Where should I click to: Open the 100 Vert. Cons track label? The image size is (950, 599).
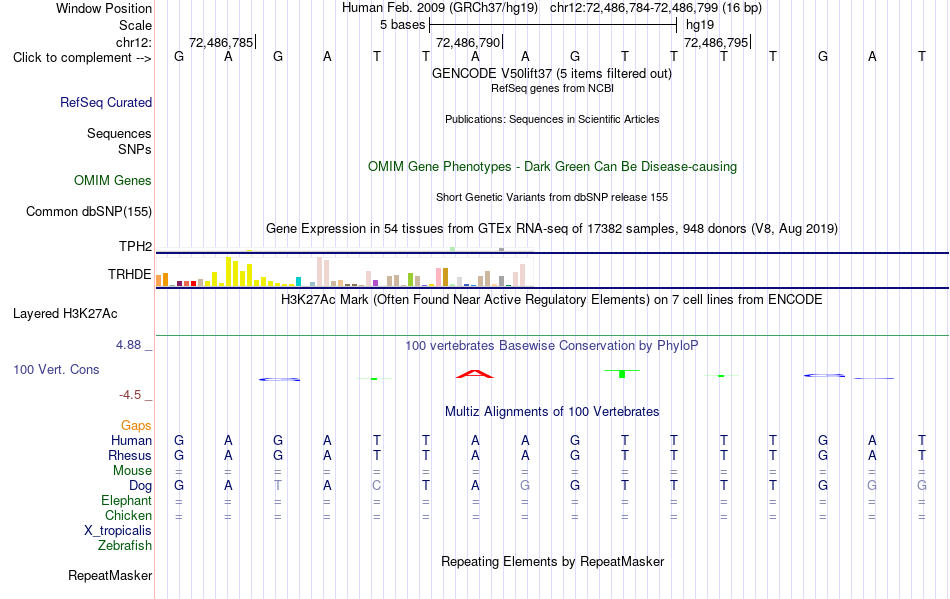click(x=56, y=369)
